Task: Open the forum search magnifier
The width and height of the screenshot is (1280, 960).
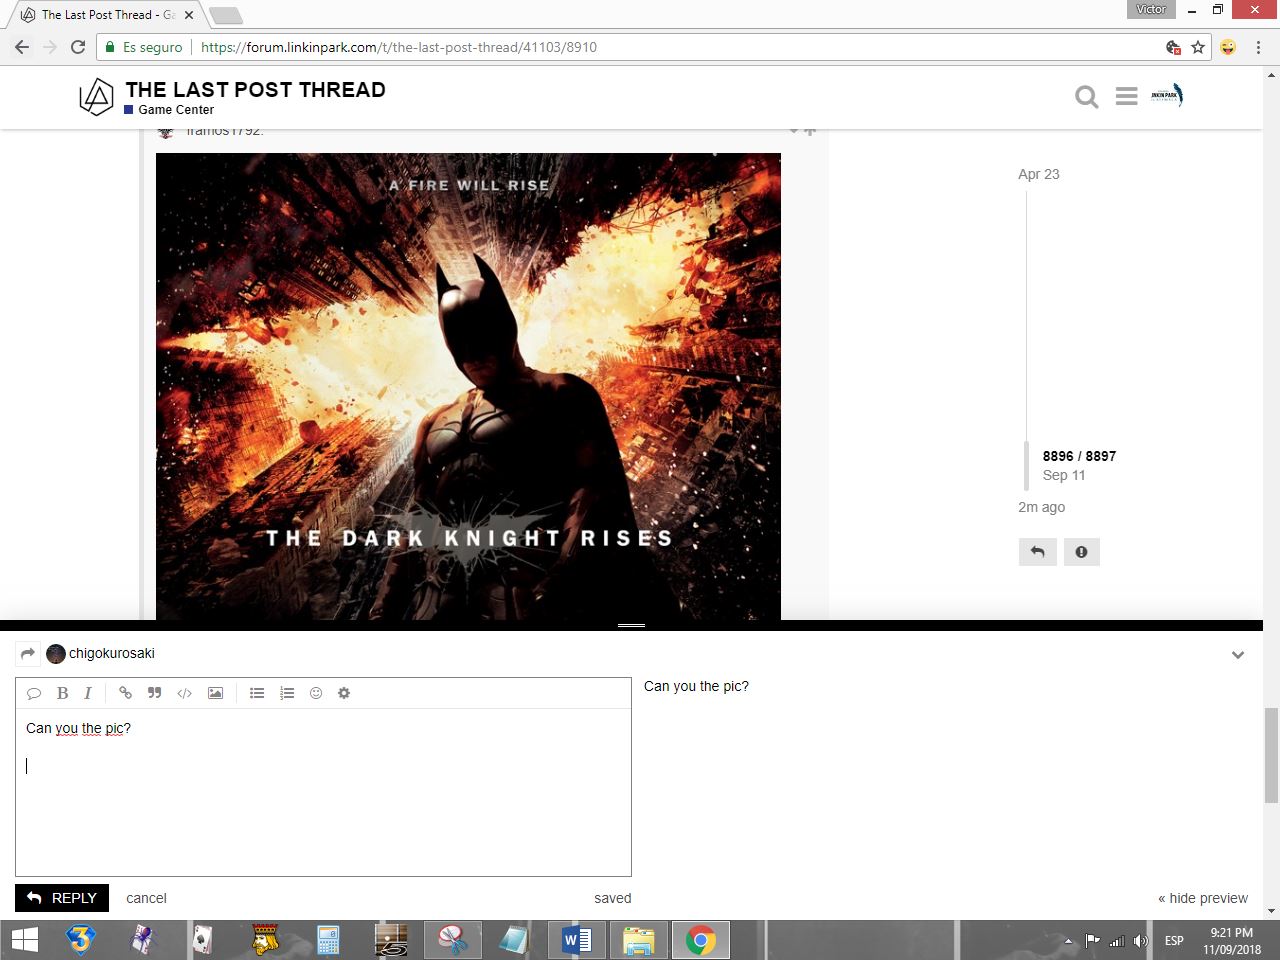Action: pyautogui.click(x=1087, y=97)
